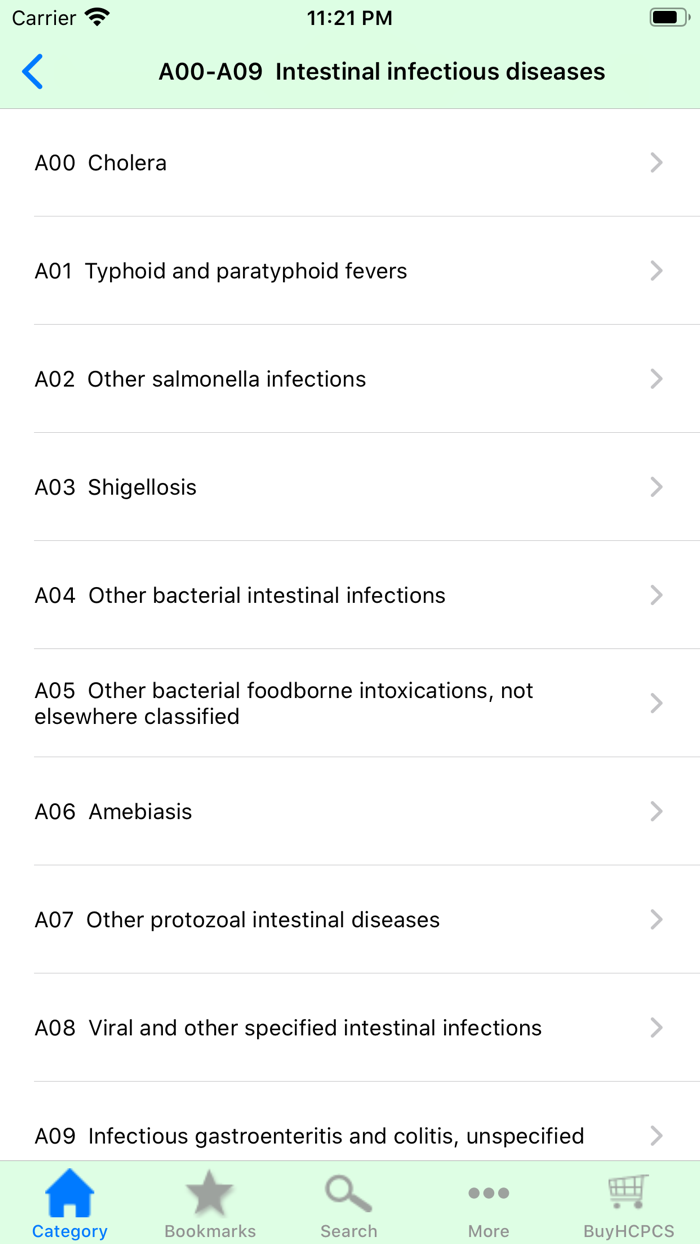The height and width of the screenshot is (1244, 700).
Task: Select the More tab
Action: point(489,1203)
